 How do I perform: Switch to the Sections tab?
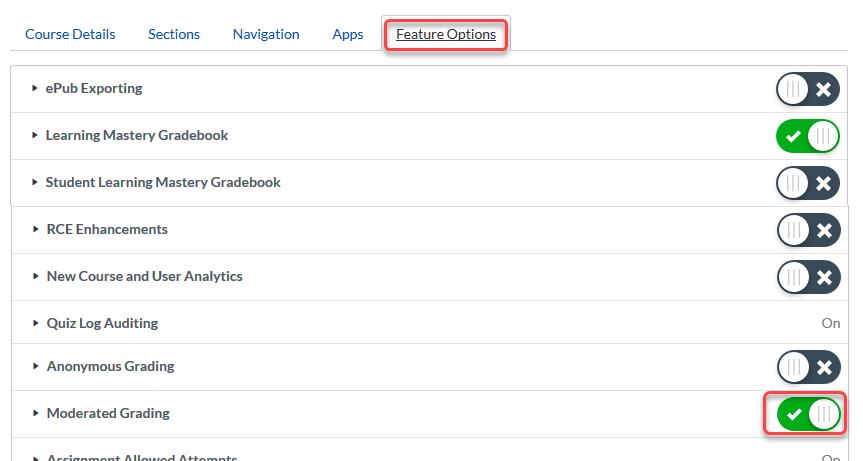(174, 34)
